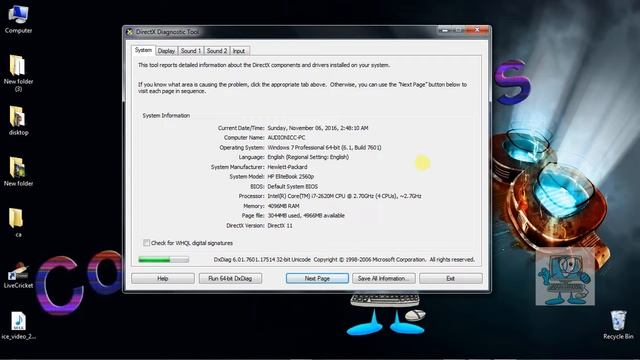
Task: Click the Current Date/Time value
Action: click(x=318, y=128)
